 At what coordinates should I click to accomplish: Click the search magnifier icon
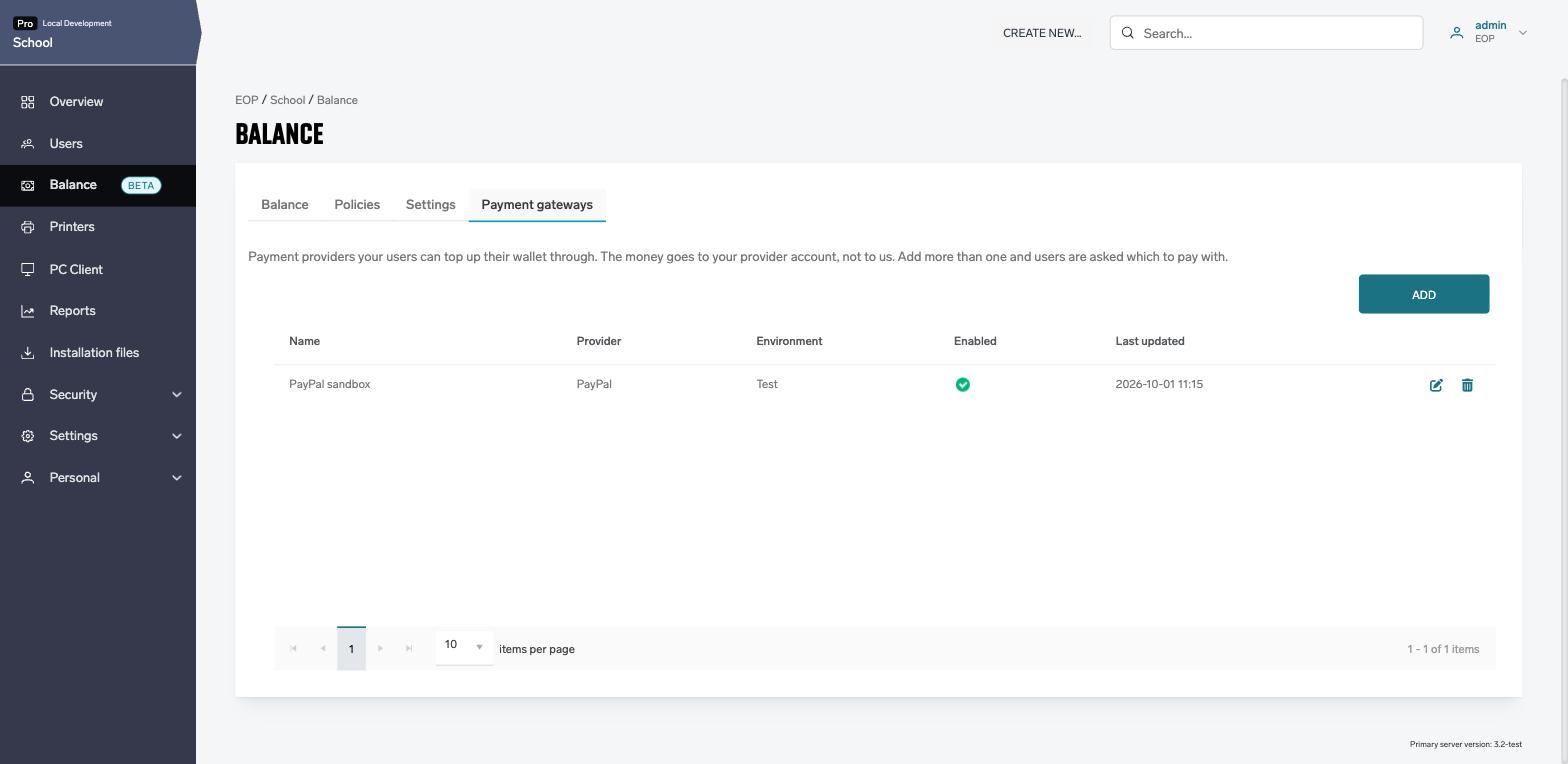tap(1127, 33)
